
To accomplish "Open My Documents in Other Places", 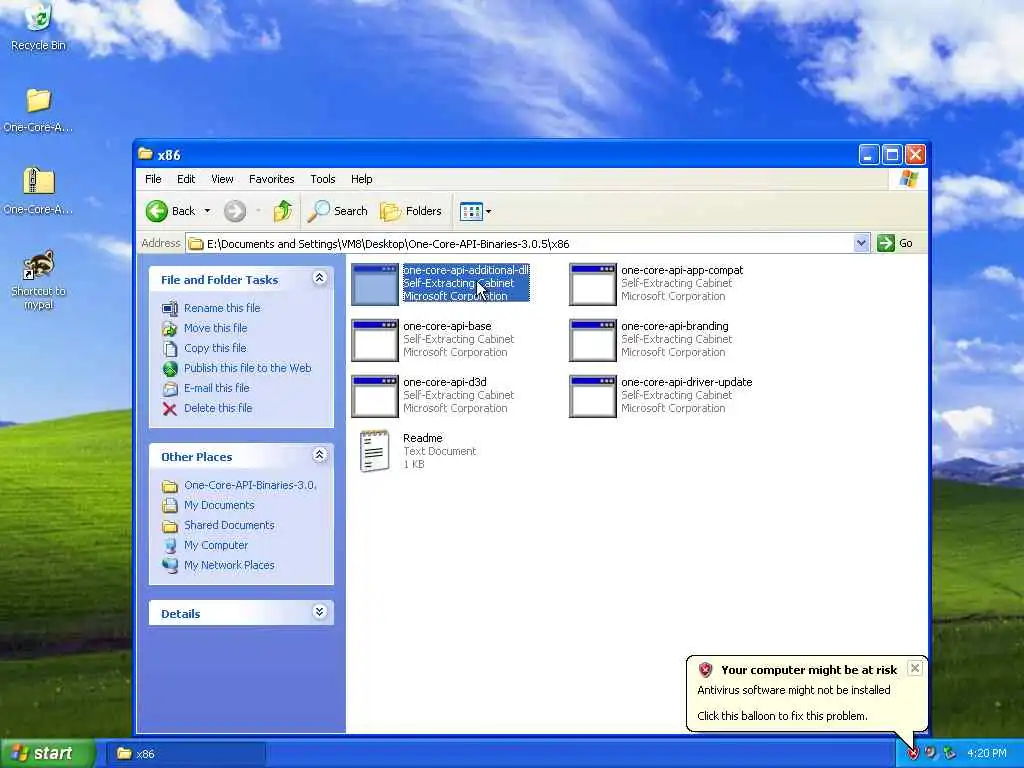I will pyautogui.click(x=219, y=505).
